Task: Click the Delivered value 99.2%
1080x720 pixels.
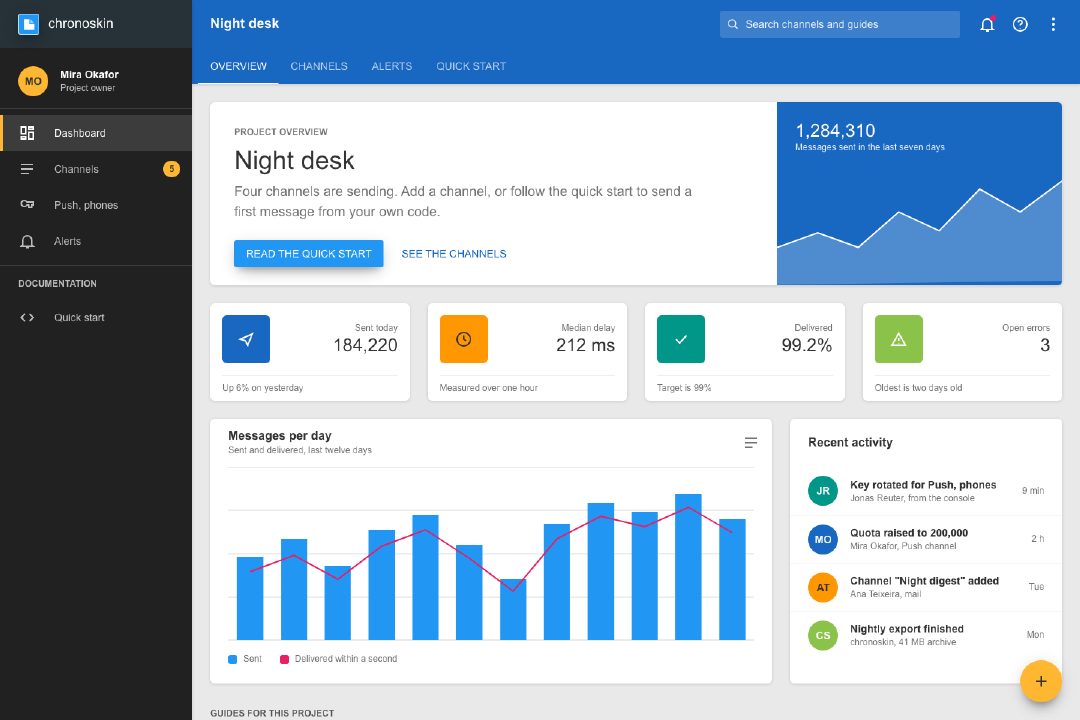Action: click(807, 345)
